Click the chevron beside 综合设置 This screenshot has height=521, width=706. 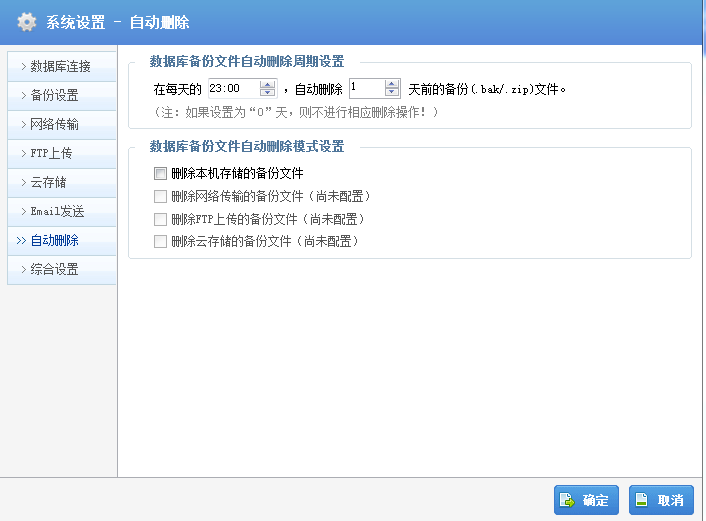point(23,269)
